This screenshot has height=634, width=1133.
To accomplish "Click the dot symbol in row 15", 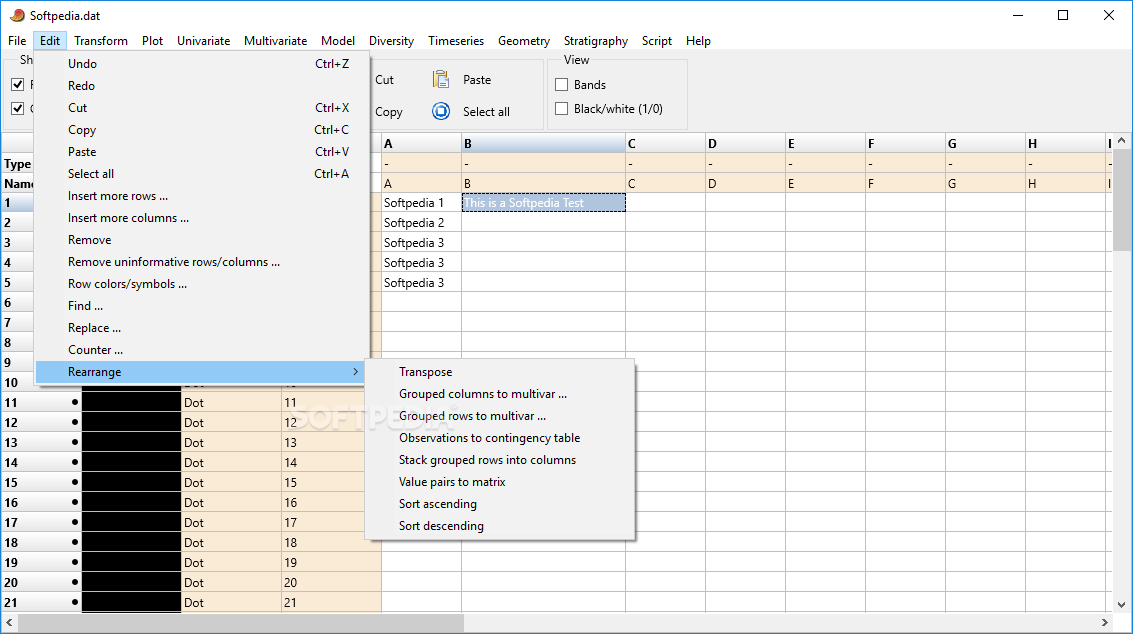I will [x=74, y=482].
